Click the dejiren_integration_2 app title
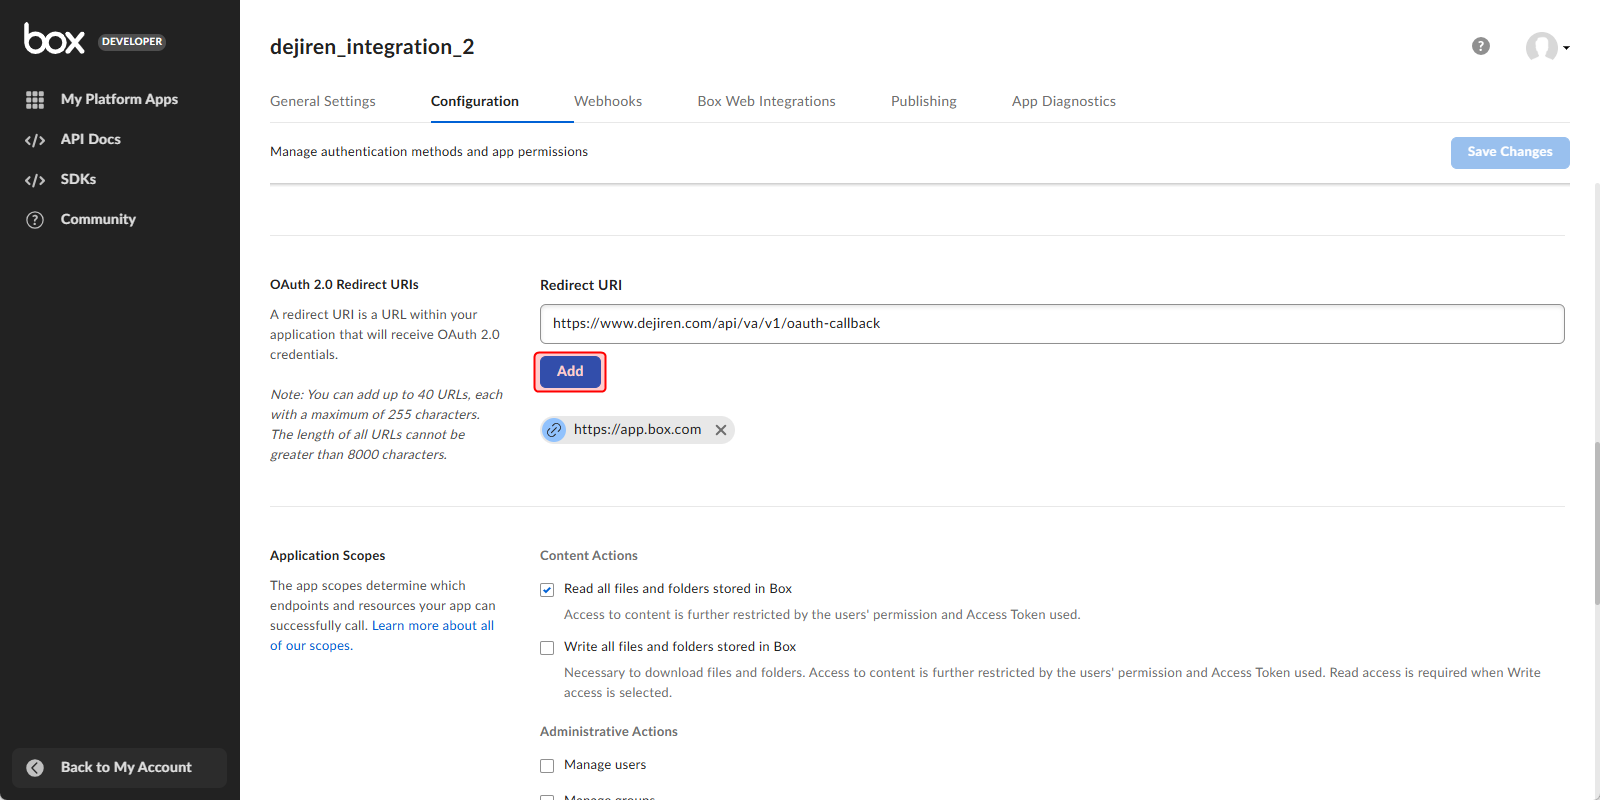Screen dimensions: 1600x800 coord(372,47)
